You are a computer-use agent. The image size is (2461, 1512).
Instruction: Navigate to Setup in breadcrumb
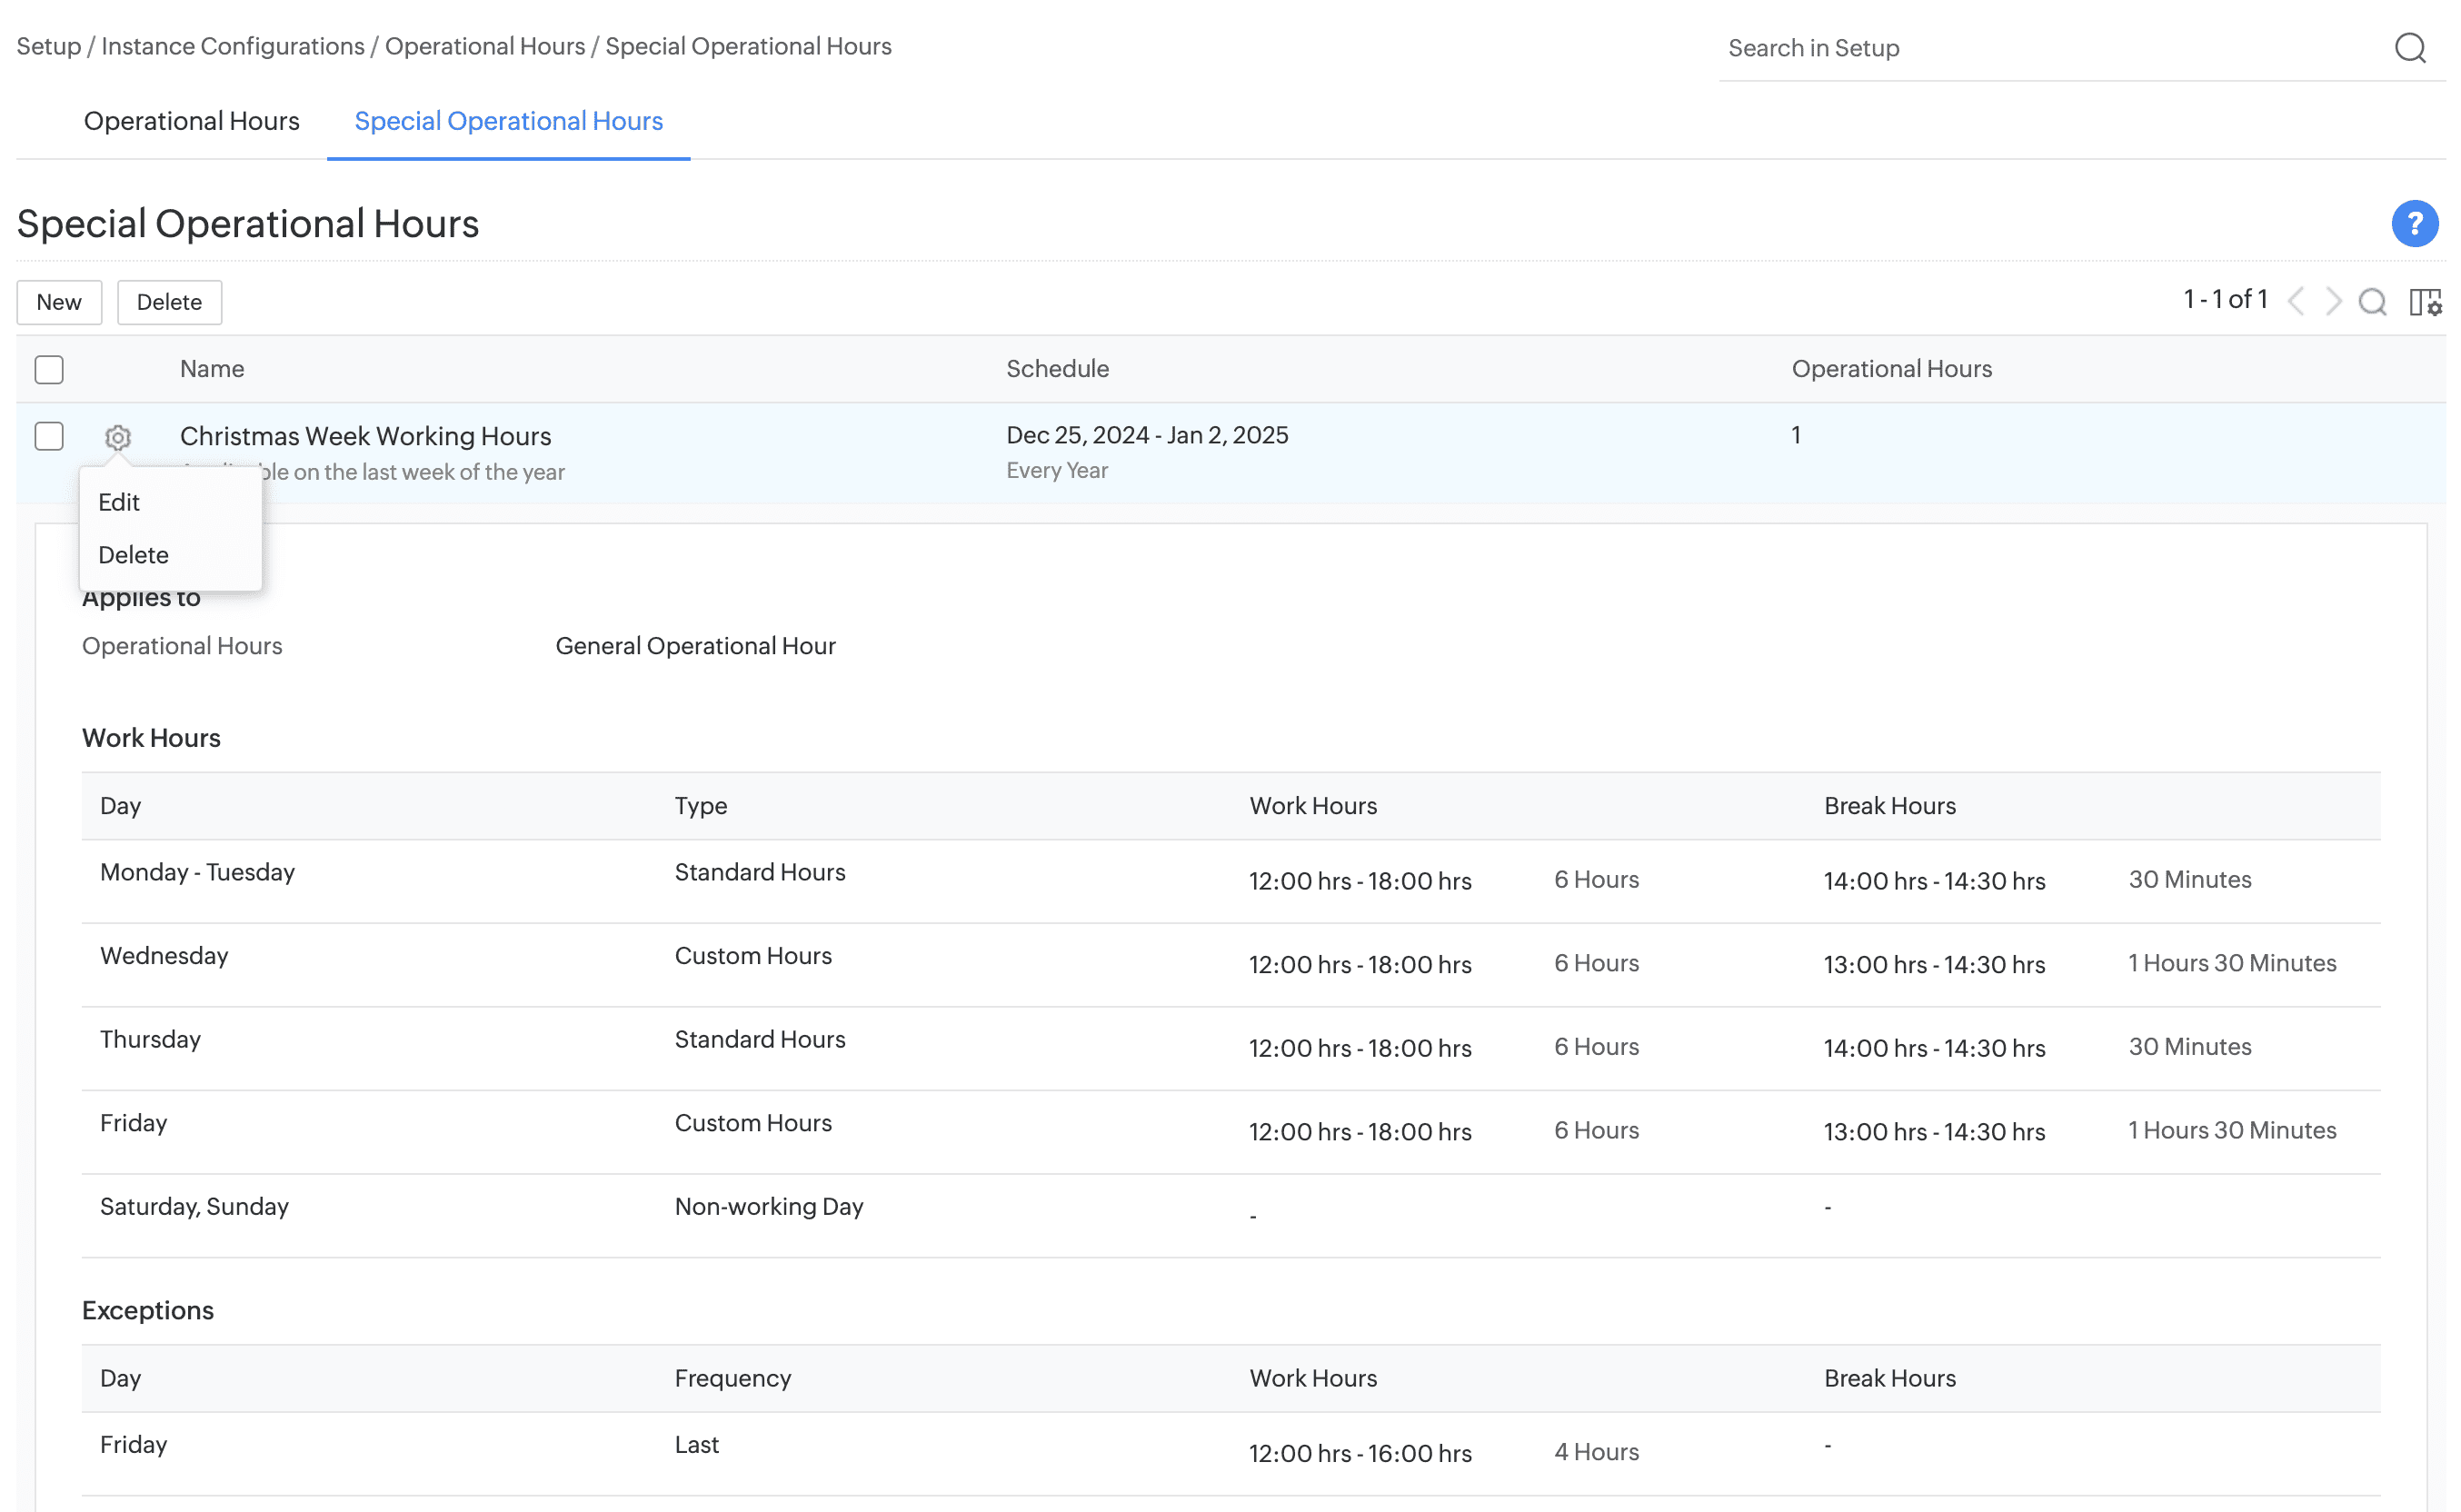point(48,47)
